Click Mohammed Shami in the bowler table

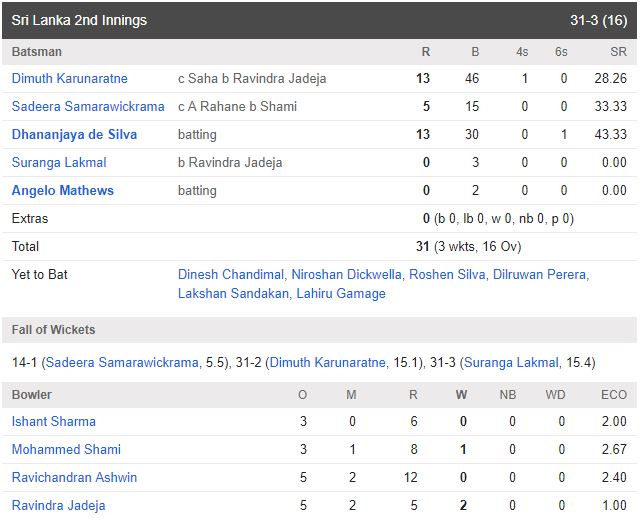(x=66, y=450)
